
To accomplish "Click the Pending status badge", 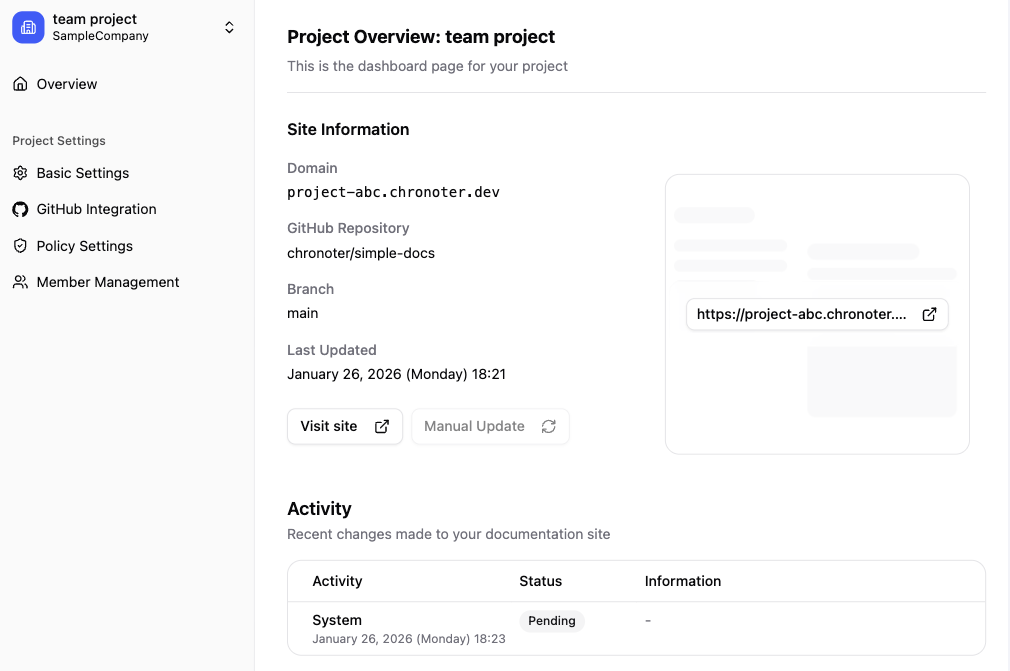I will point(552,621).
